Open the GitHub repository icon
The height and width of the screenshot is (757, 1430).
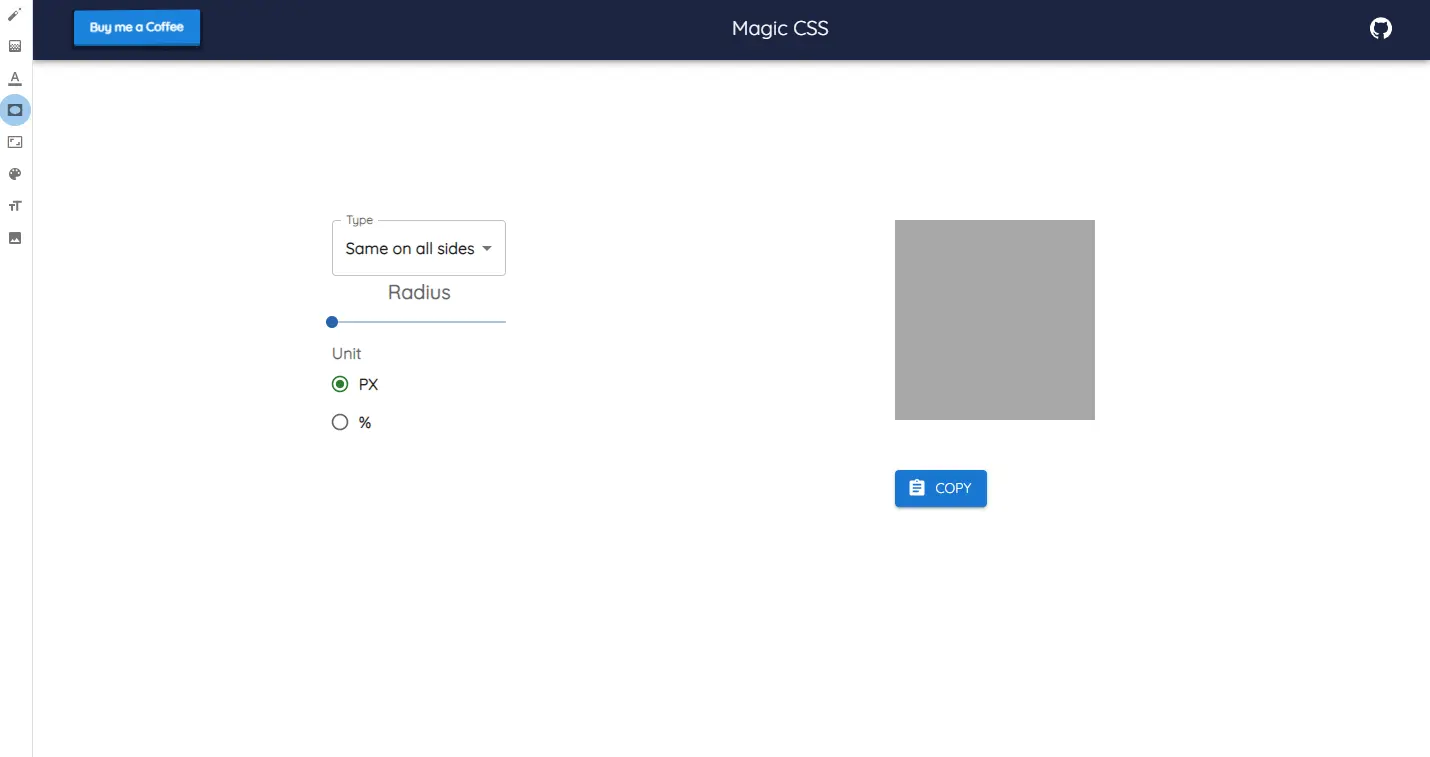tap(1380, 29)
